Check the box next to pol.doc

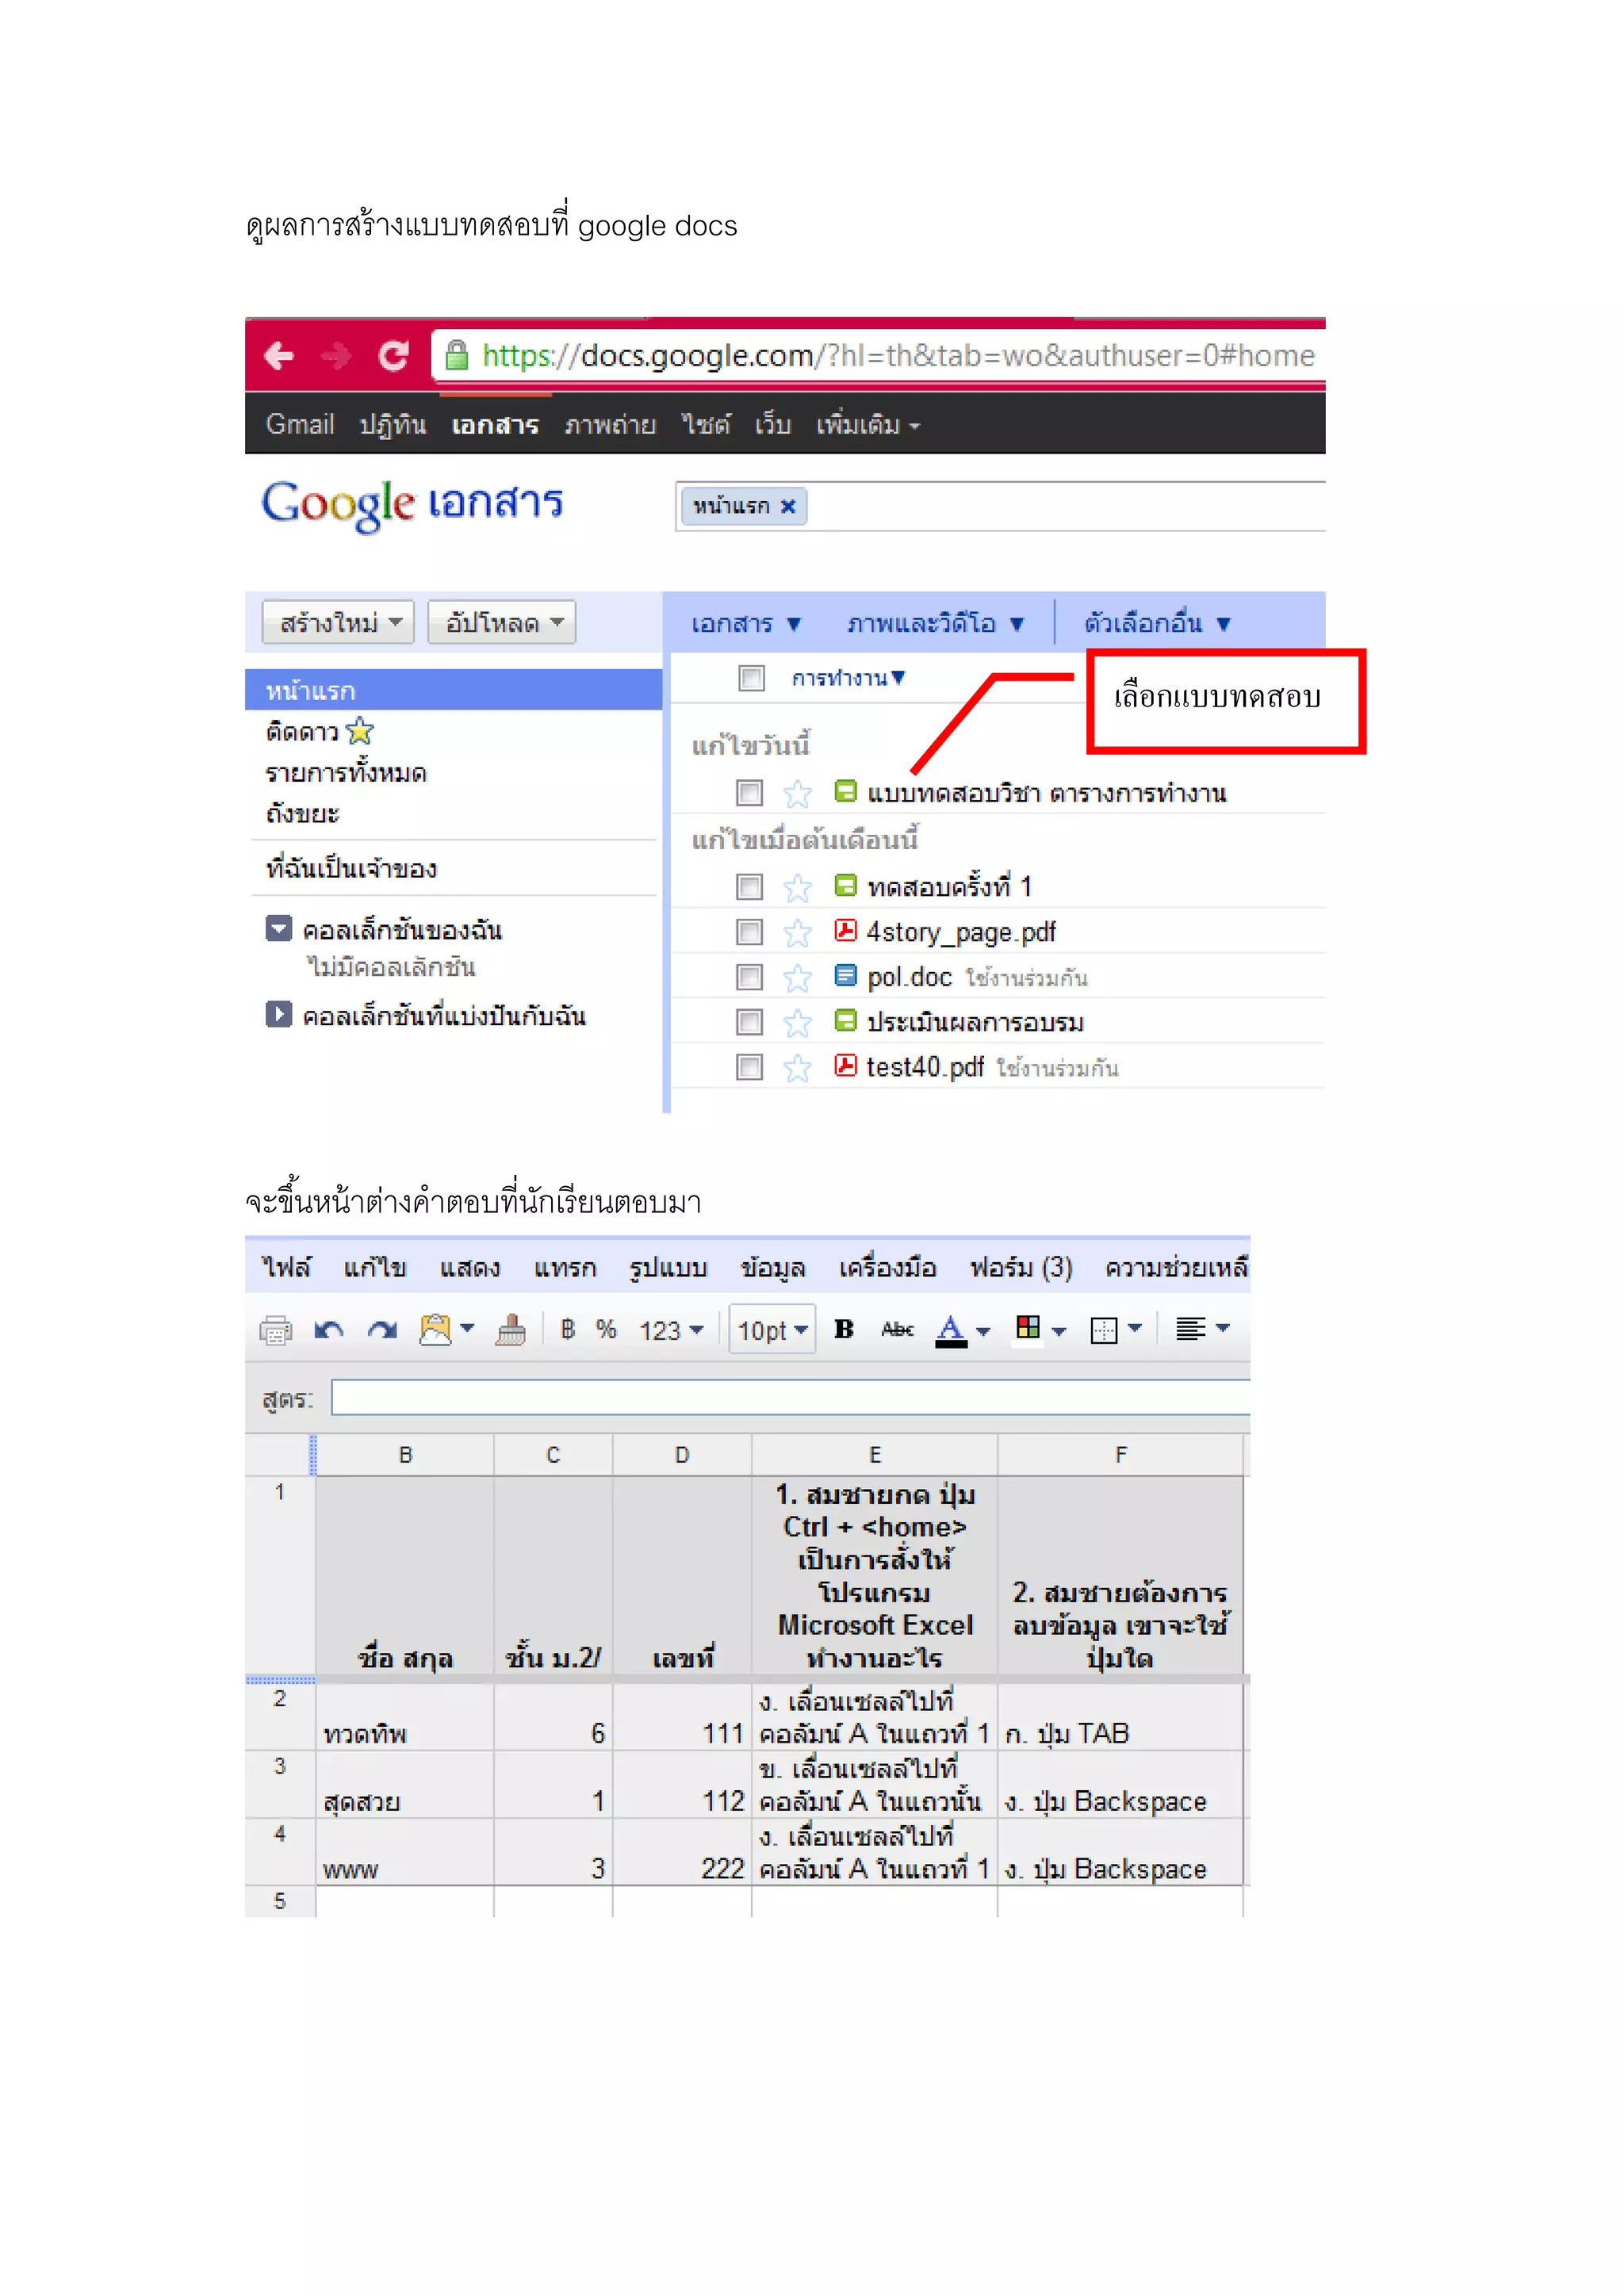749,977
